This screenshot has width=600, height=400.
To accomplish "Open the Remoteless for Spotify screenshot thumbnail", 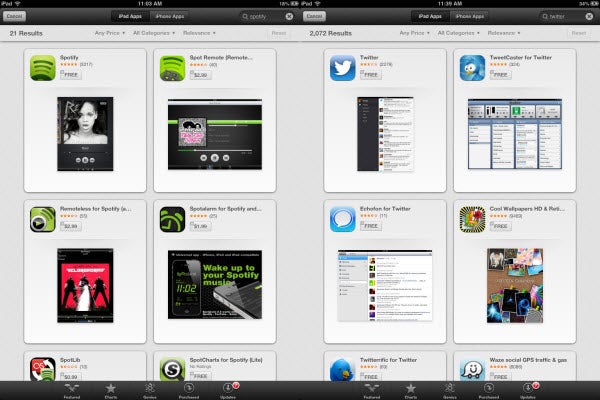I will 85,286.
